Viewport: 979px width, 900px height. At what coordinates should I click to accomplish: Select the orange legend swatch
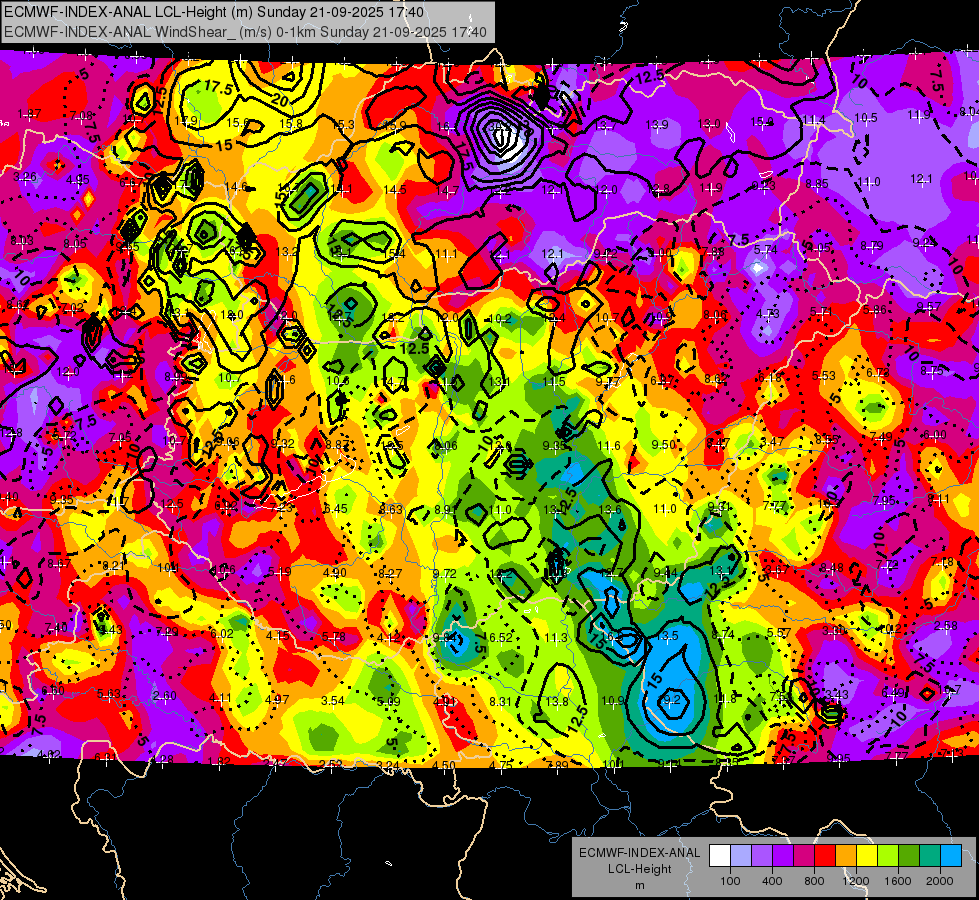(x=846, y=856)
